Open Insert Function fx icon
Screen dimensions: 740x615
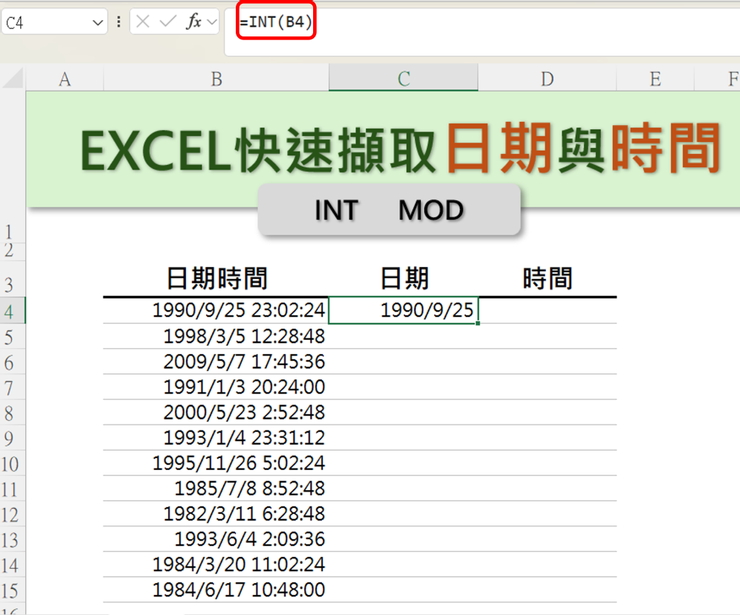pyautogui.click(x=193, y=21)
